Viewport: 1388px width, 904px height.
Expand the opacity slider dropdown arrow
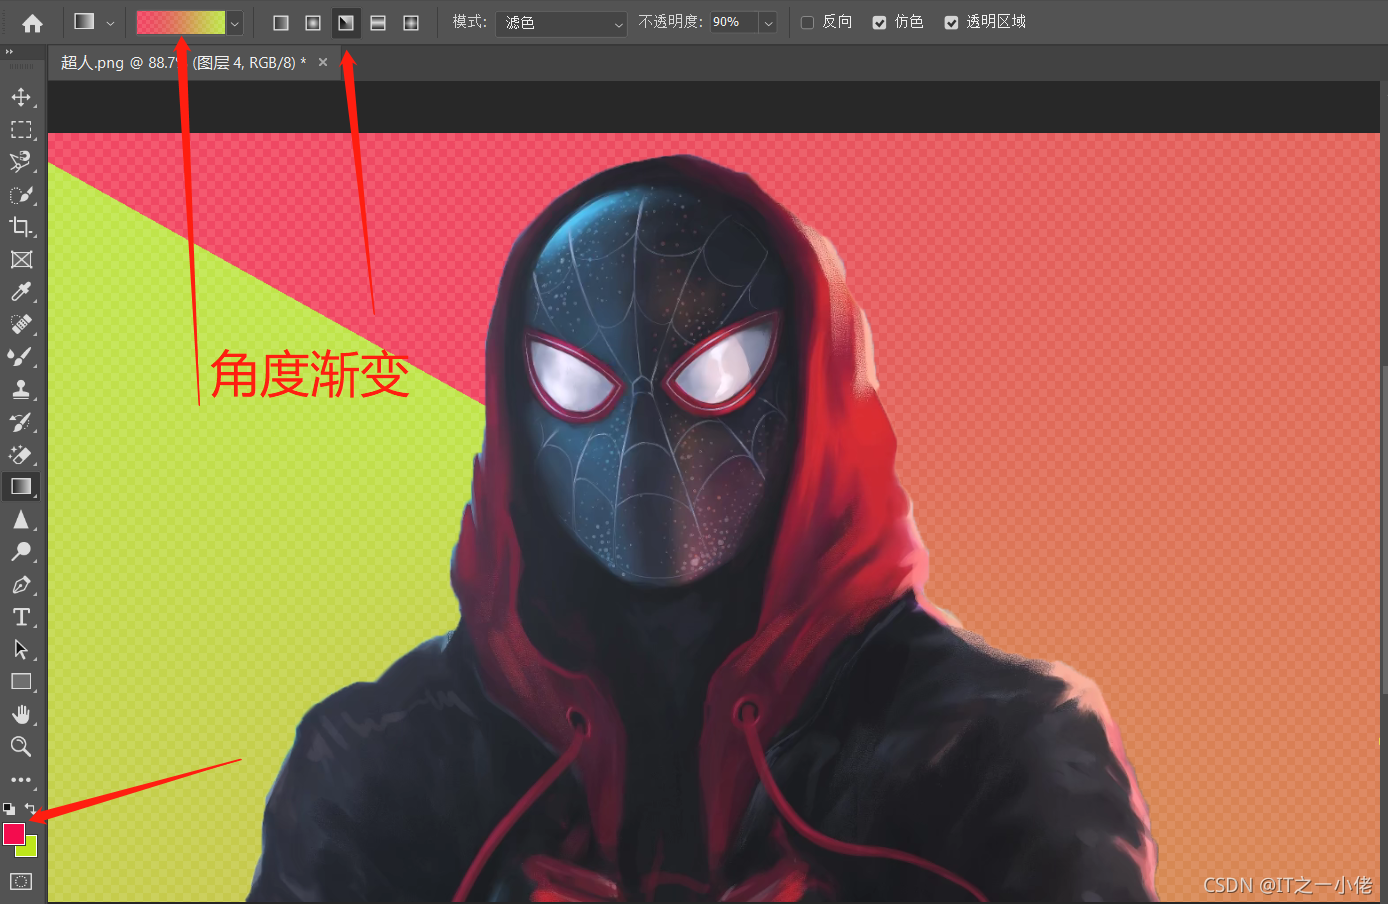768,23
